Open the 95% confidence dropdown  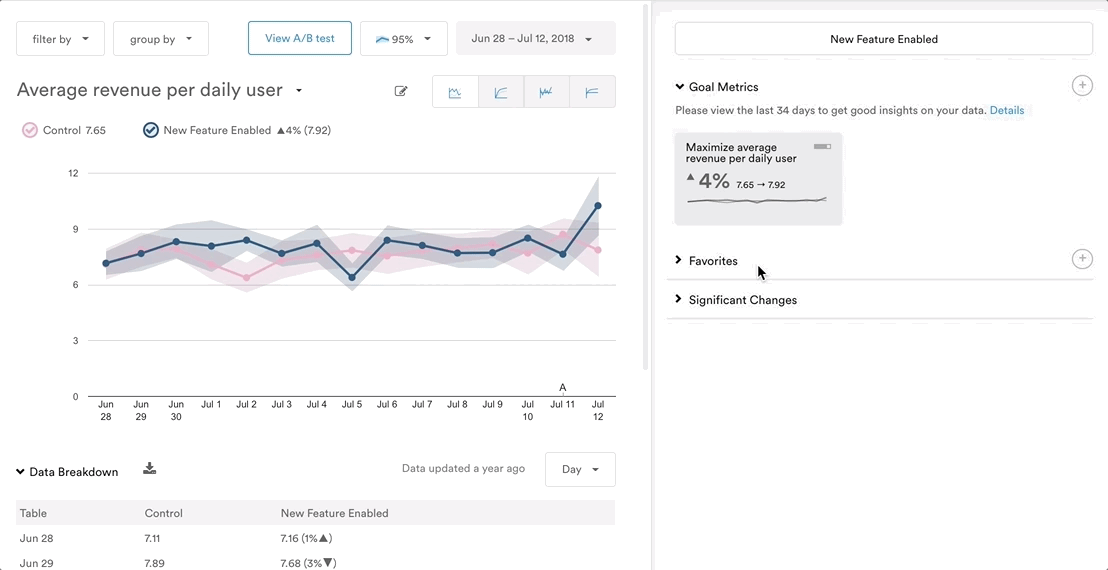tap(403, 39)
